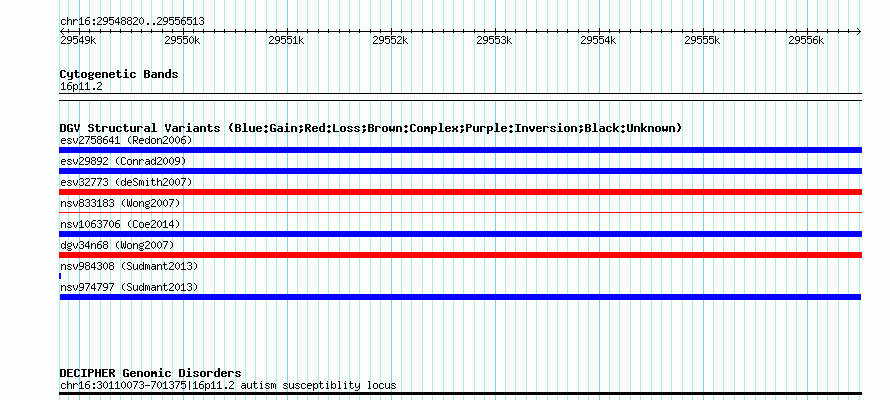Click the right arrowhead of the ruler

tap(859, 31)
